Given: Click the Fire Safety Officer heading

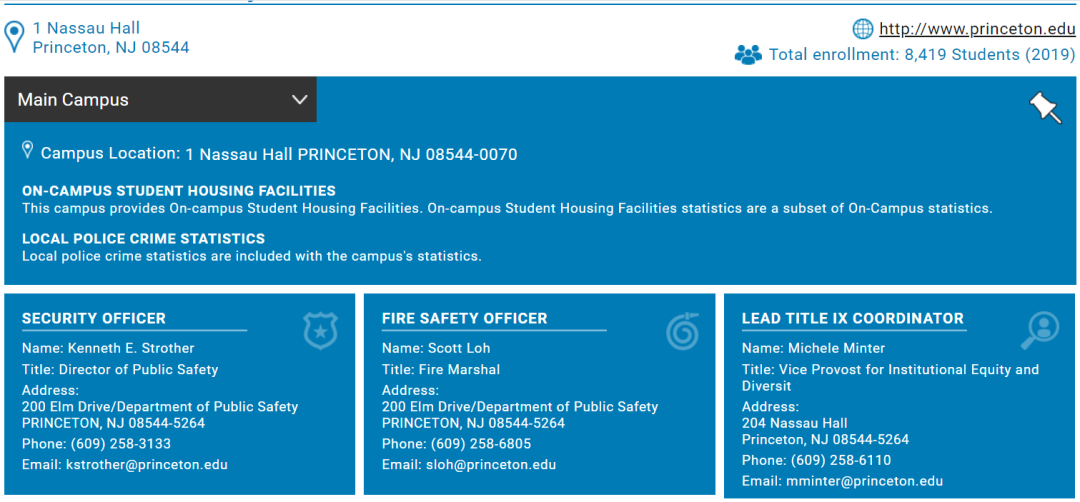Looking at the screenshot, I should pos(464,319).
